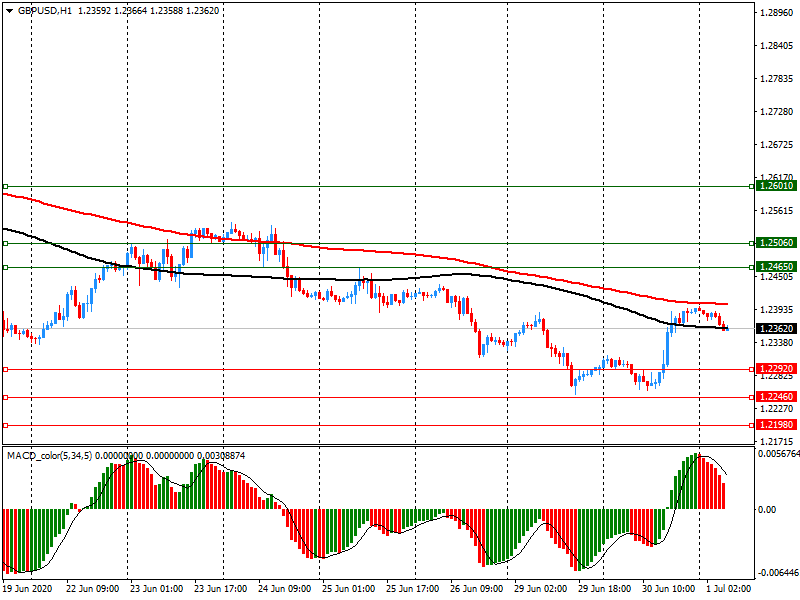Click the red 1.21980 level label

coord(777,425)
